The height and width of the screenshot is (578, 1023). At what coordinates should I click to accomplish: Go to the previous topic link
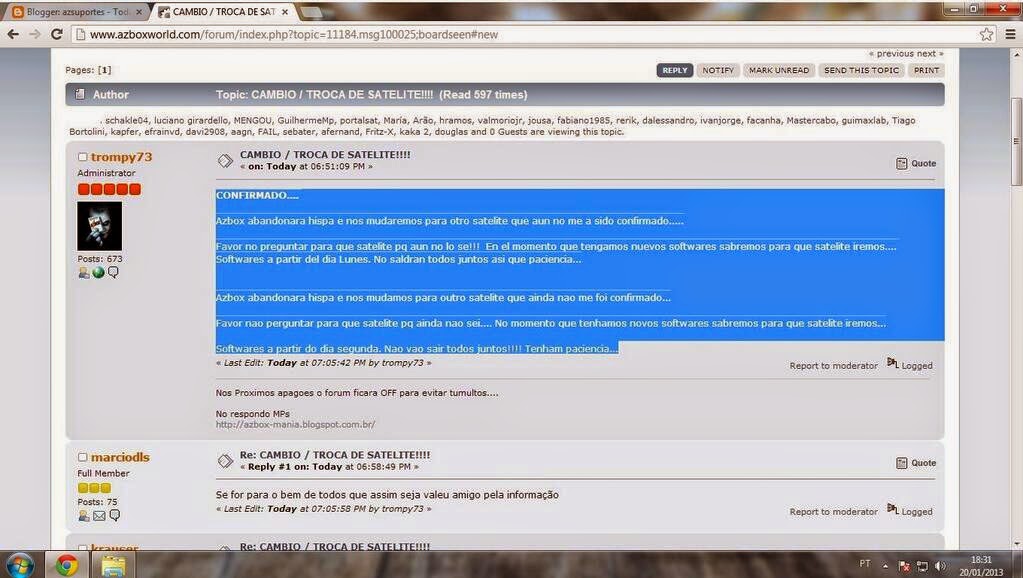[895, 53]
